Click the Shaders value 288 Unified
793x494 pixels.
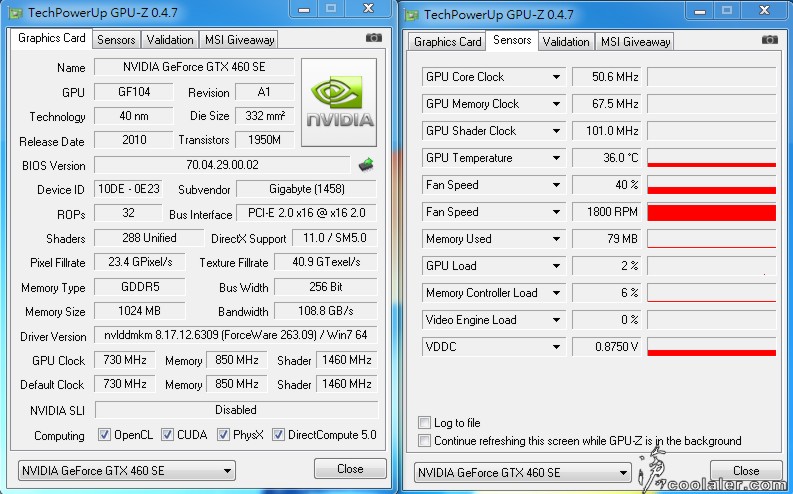149,238
